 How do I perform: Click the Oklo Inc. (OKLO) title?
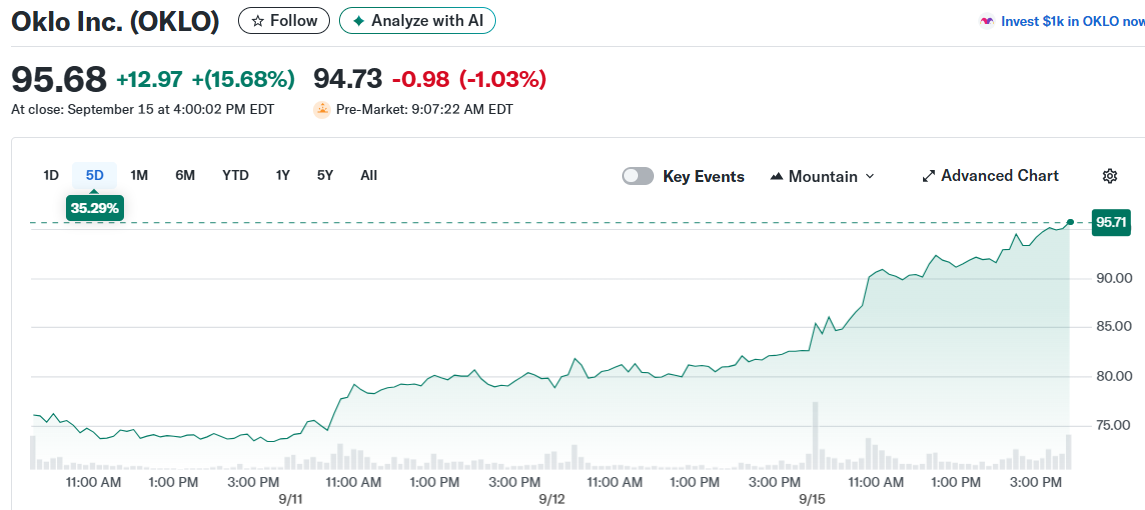click(x=115, y=21)
